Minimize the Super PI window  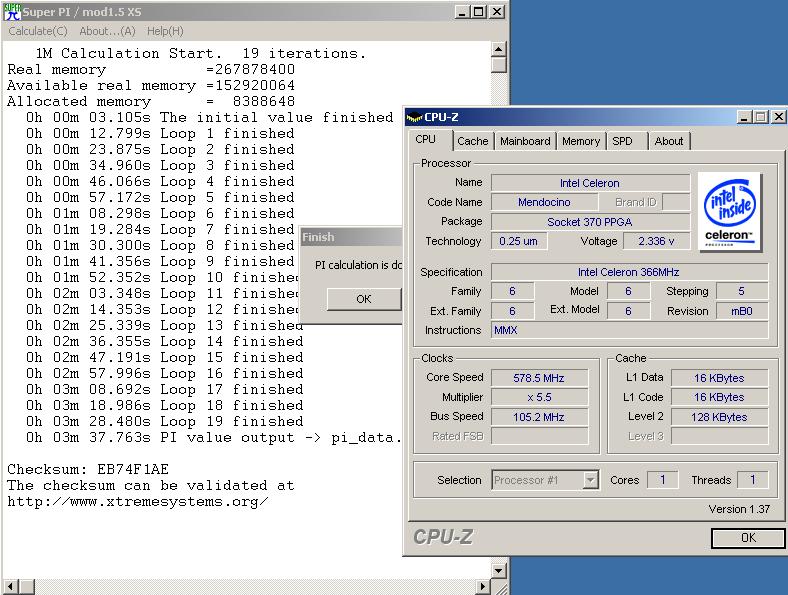pyautogui.click(x=463, y=12)
